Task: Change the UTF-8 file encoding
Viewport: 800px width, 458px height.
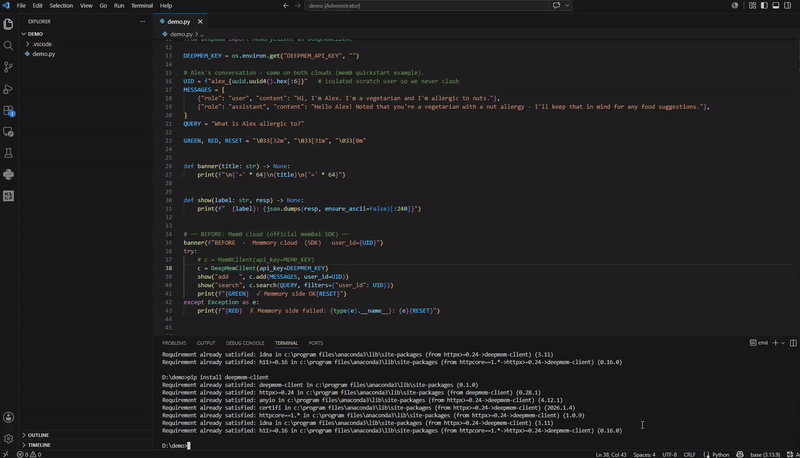Action: coord(669,454)
